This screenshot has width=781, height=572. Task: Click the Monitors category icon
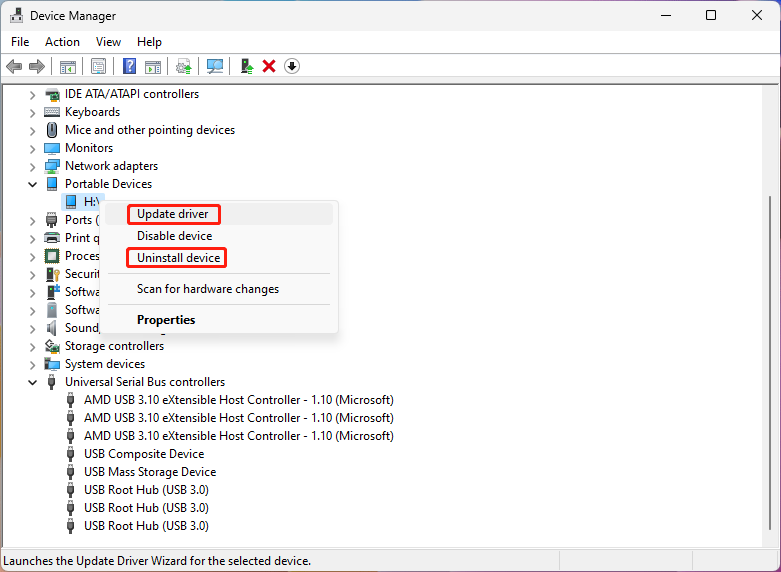tap(52, 148)
